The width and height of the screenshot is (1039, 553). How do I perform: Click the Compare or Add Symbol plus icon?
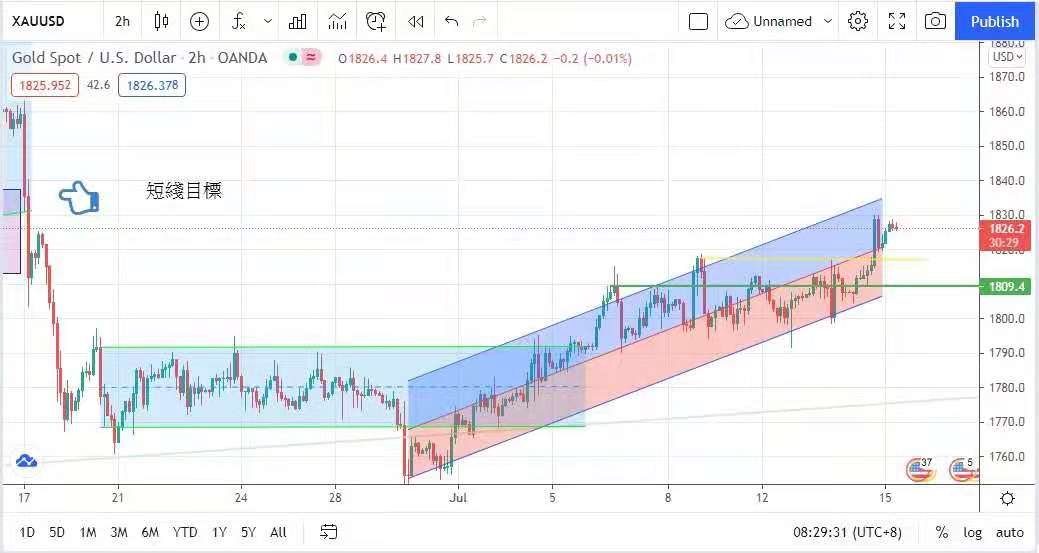click(x=199, y=21)
